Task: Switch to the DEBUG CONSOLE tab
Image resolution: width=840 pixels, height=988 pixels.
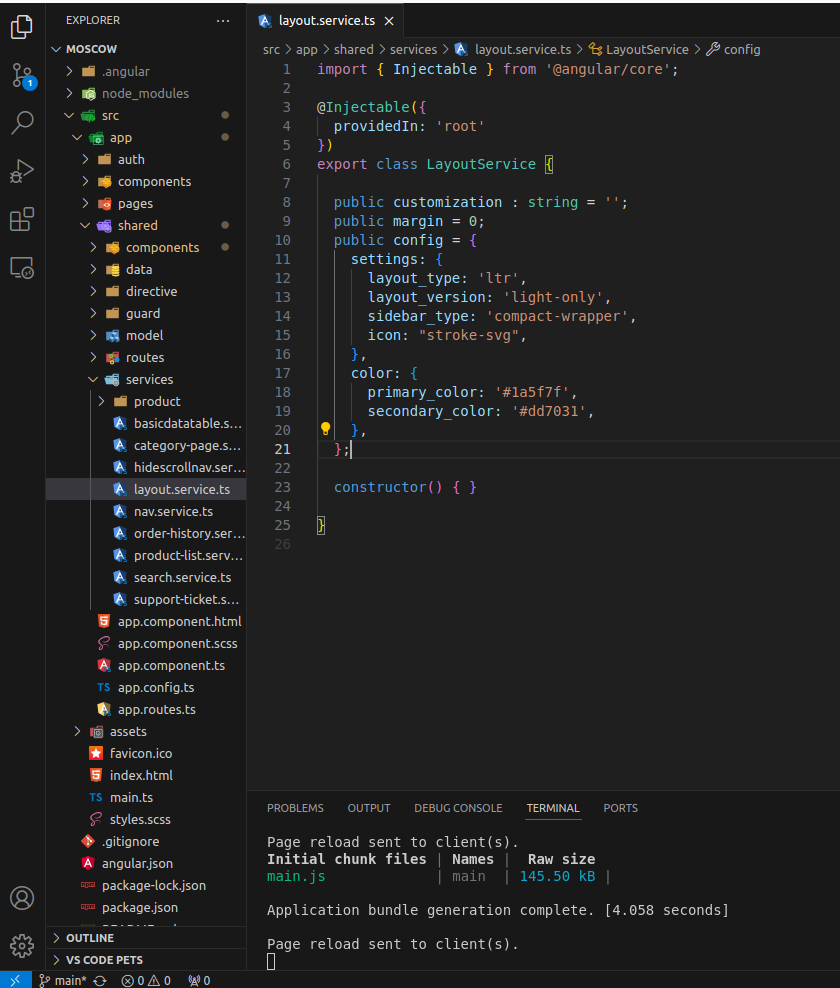Action: click(x=458, y=808)
